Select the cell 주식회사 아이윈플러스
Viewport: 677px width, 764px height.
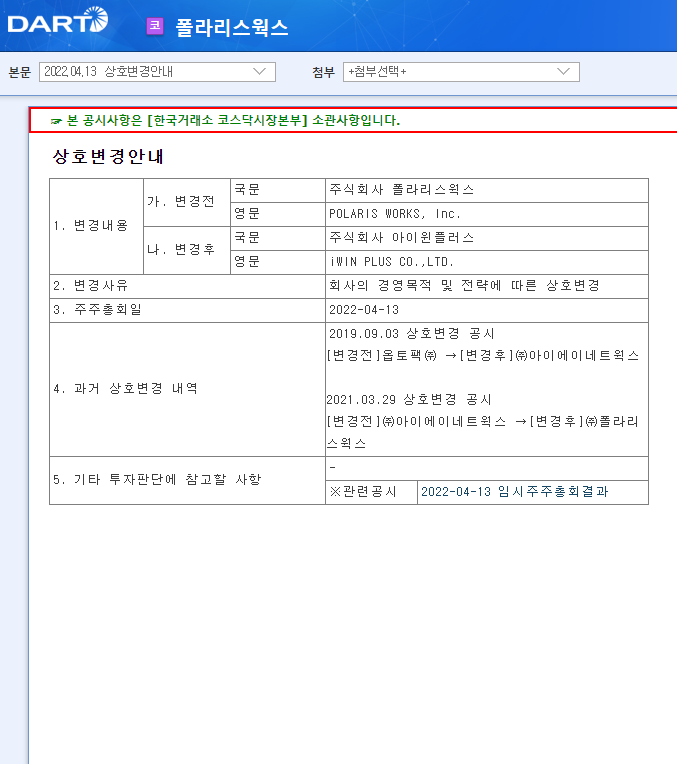click(486, 238)
